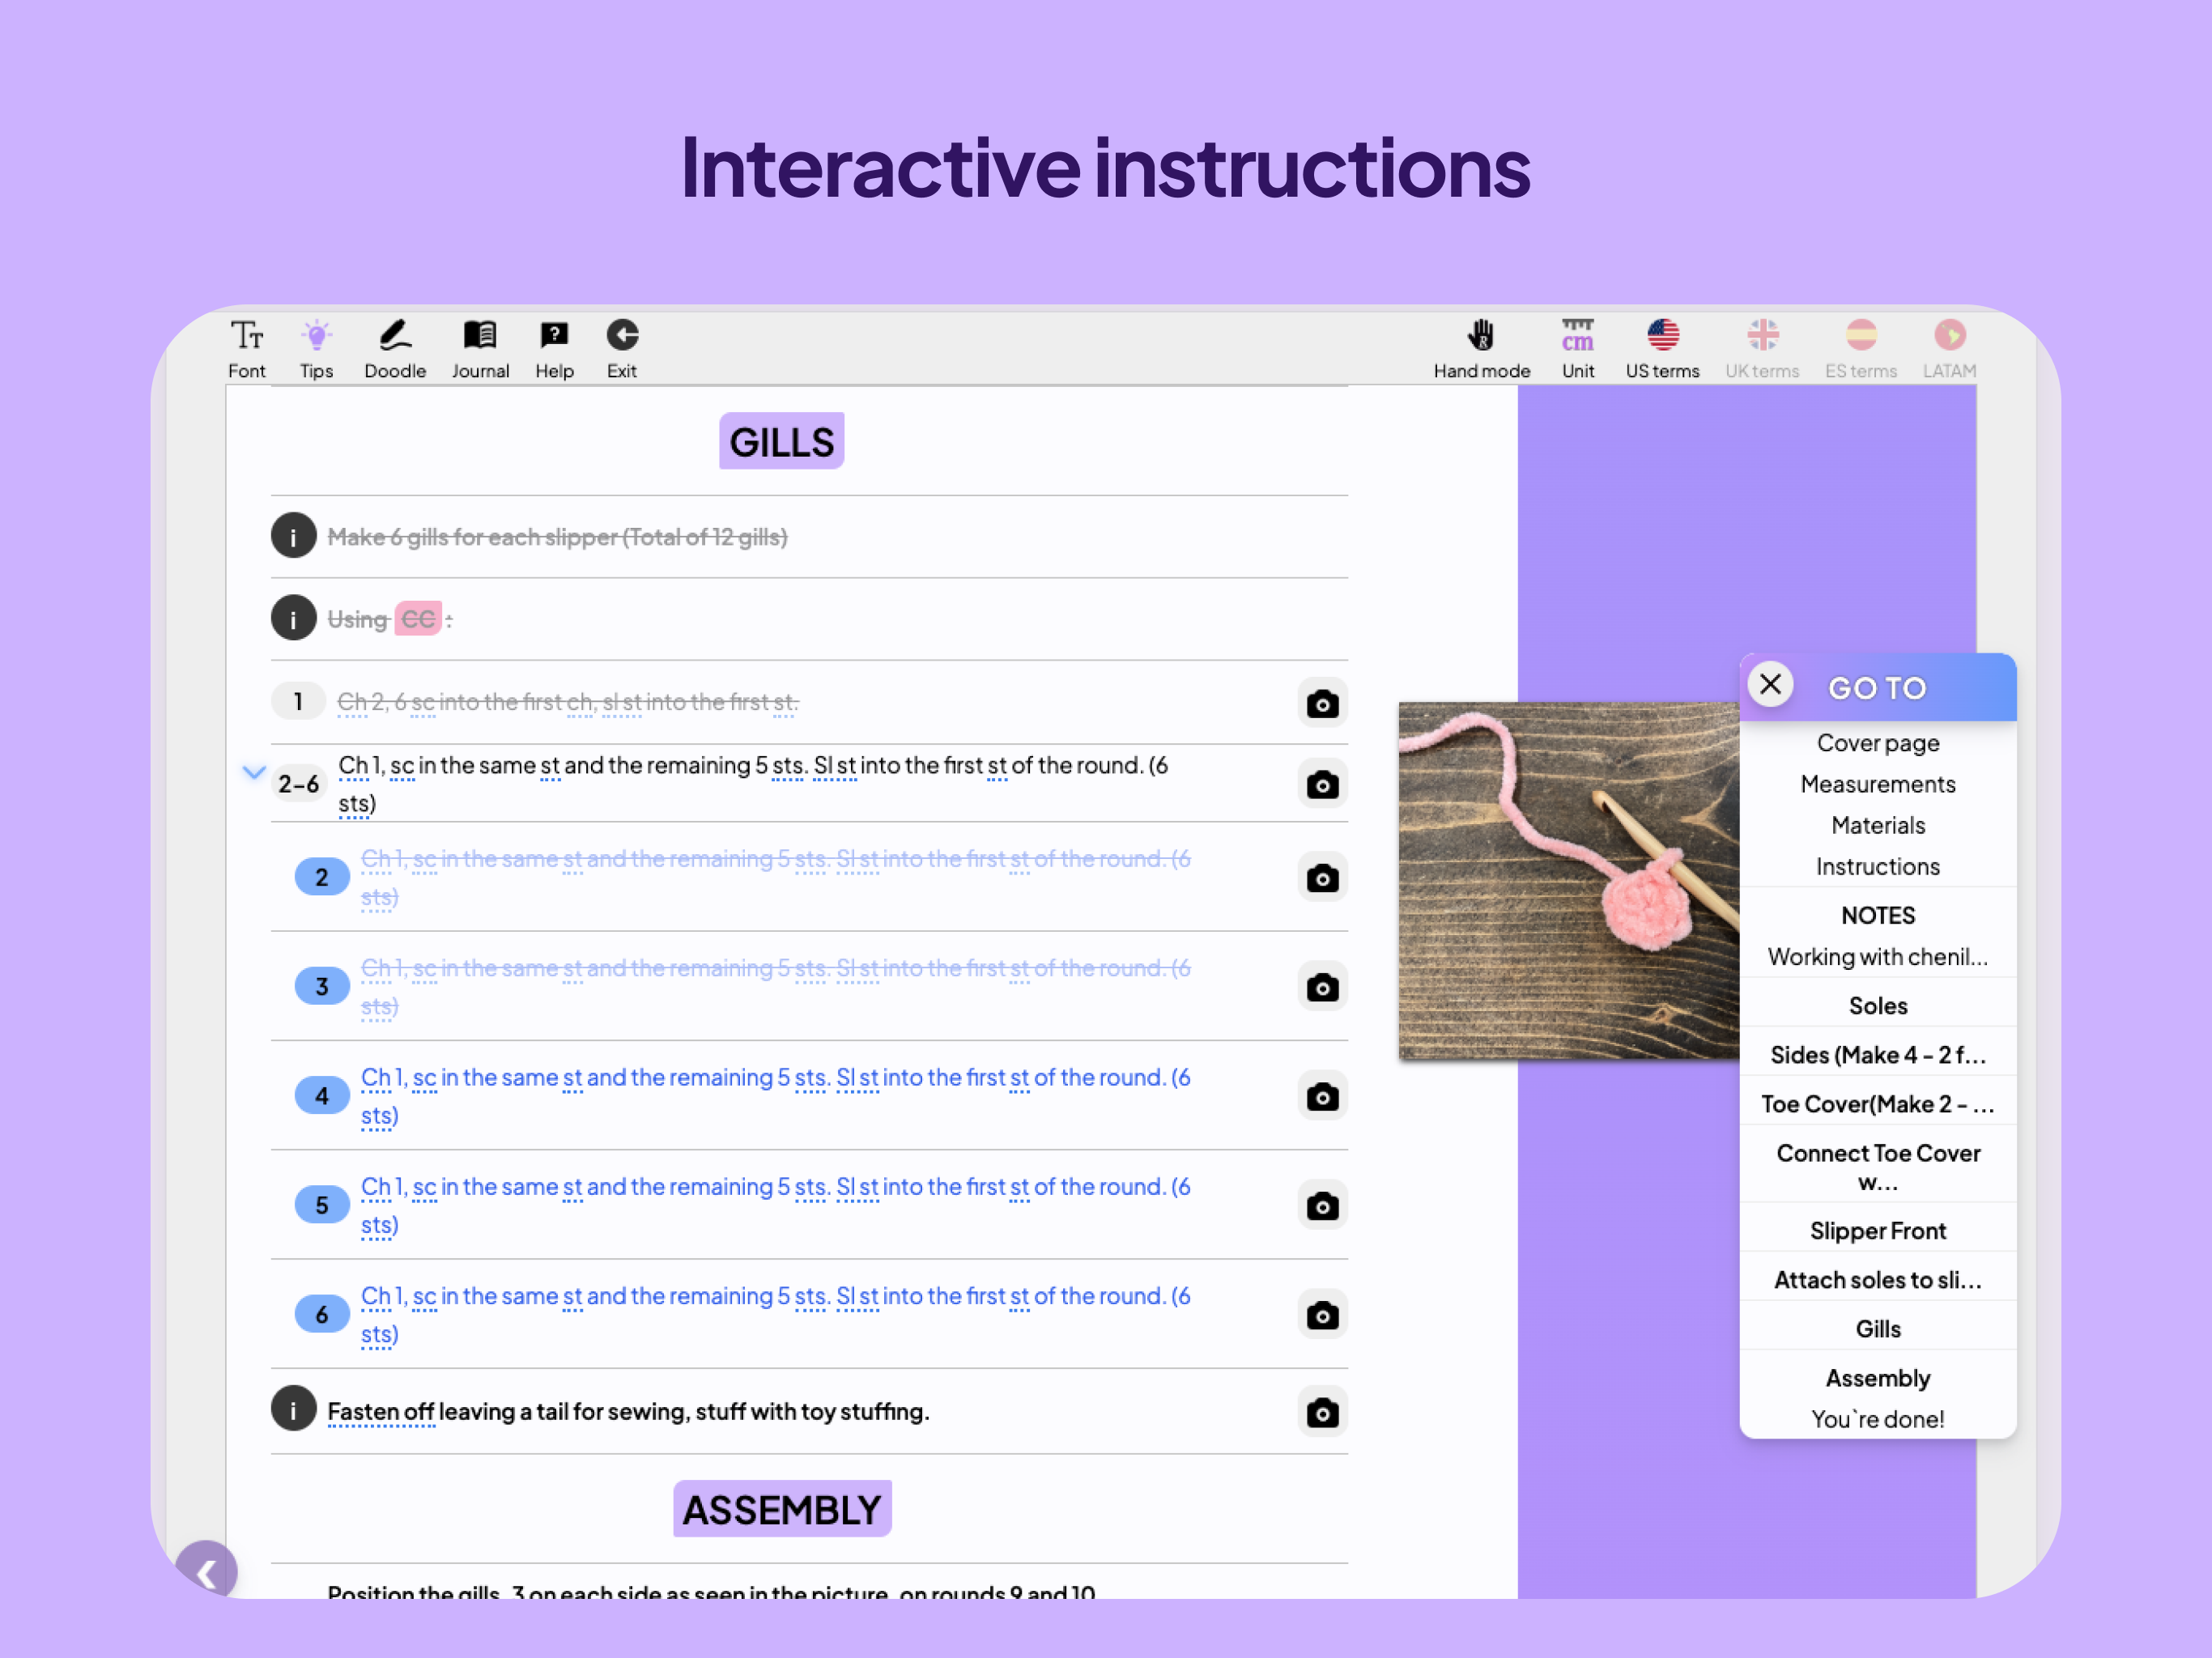Click 'Fasten off' underlined term
This screenshot has width=2212, height=1658.
tap(380, 1411)
